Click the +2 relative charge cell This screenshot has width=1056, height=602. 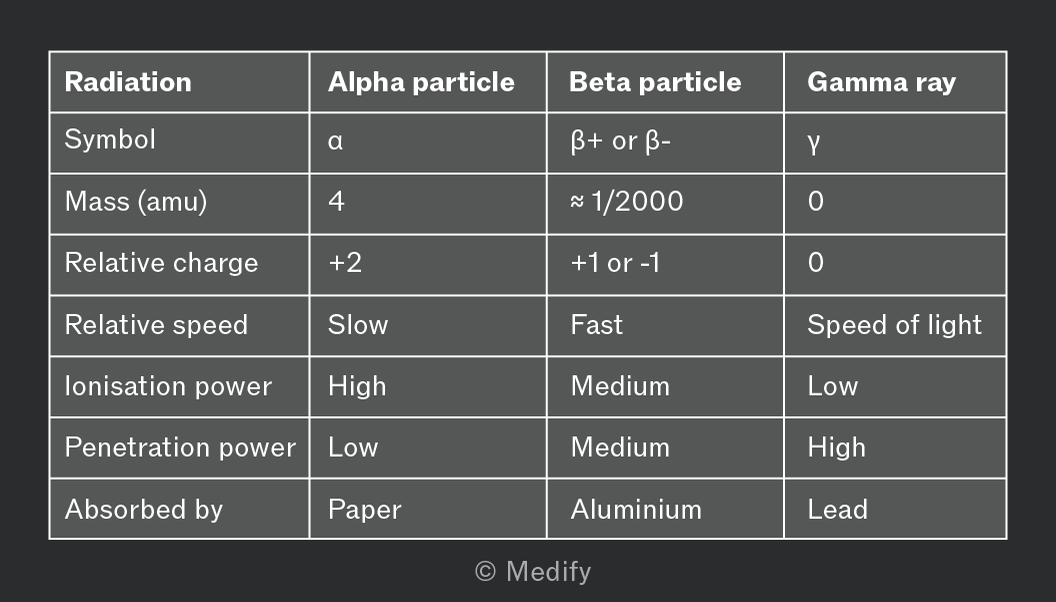428,265
